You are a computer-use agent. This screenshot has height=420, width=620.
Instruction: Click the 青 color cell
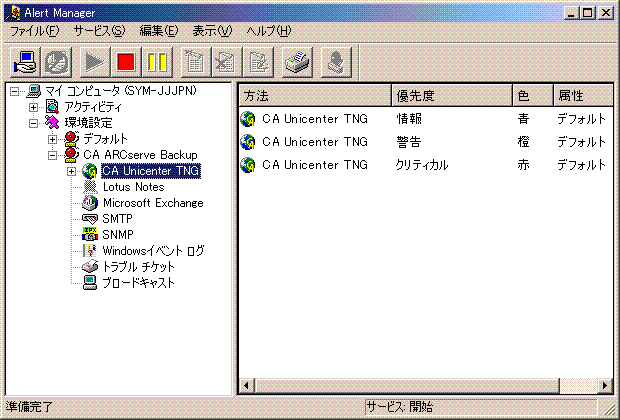(x=524, y=119)
